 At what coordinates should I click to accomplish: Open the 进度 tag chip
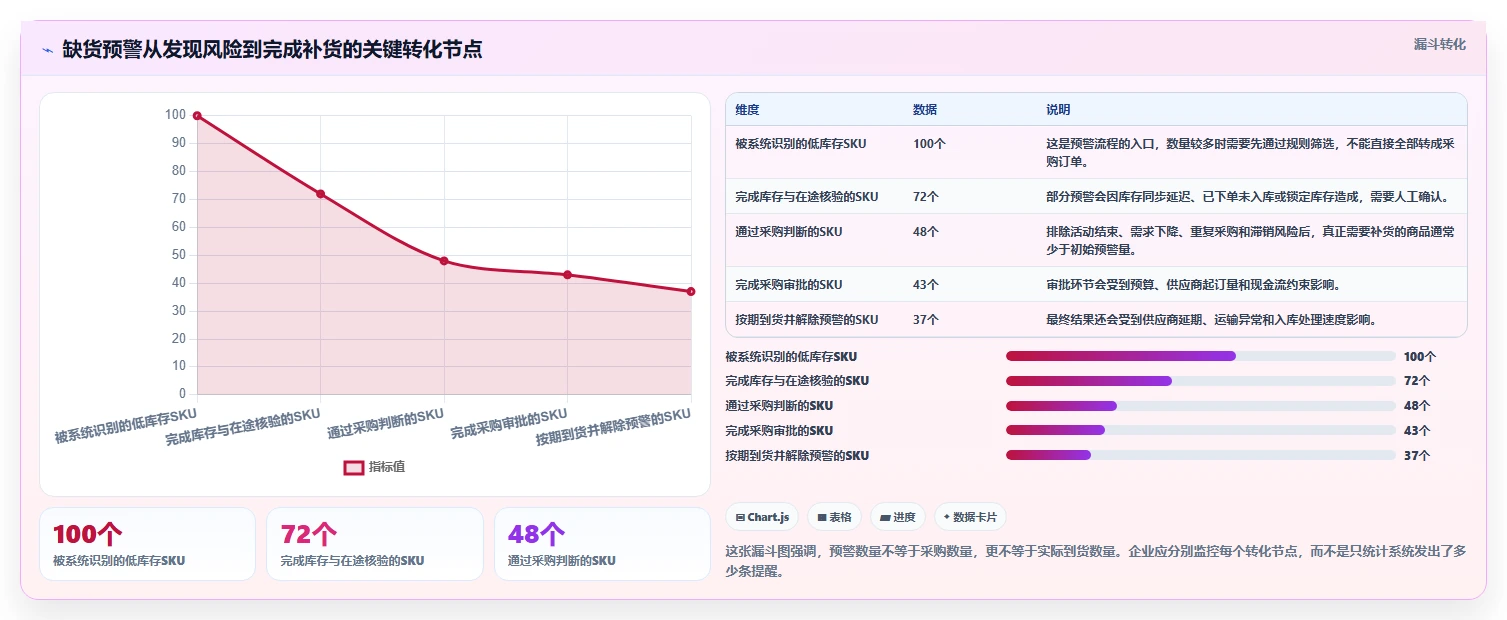click(x=898, y=517)
